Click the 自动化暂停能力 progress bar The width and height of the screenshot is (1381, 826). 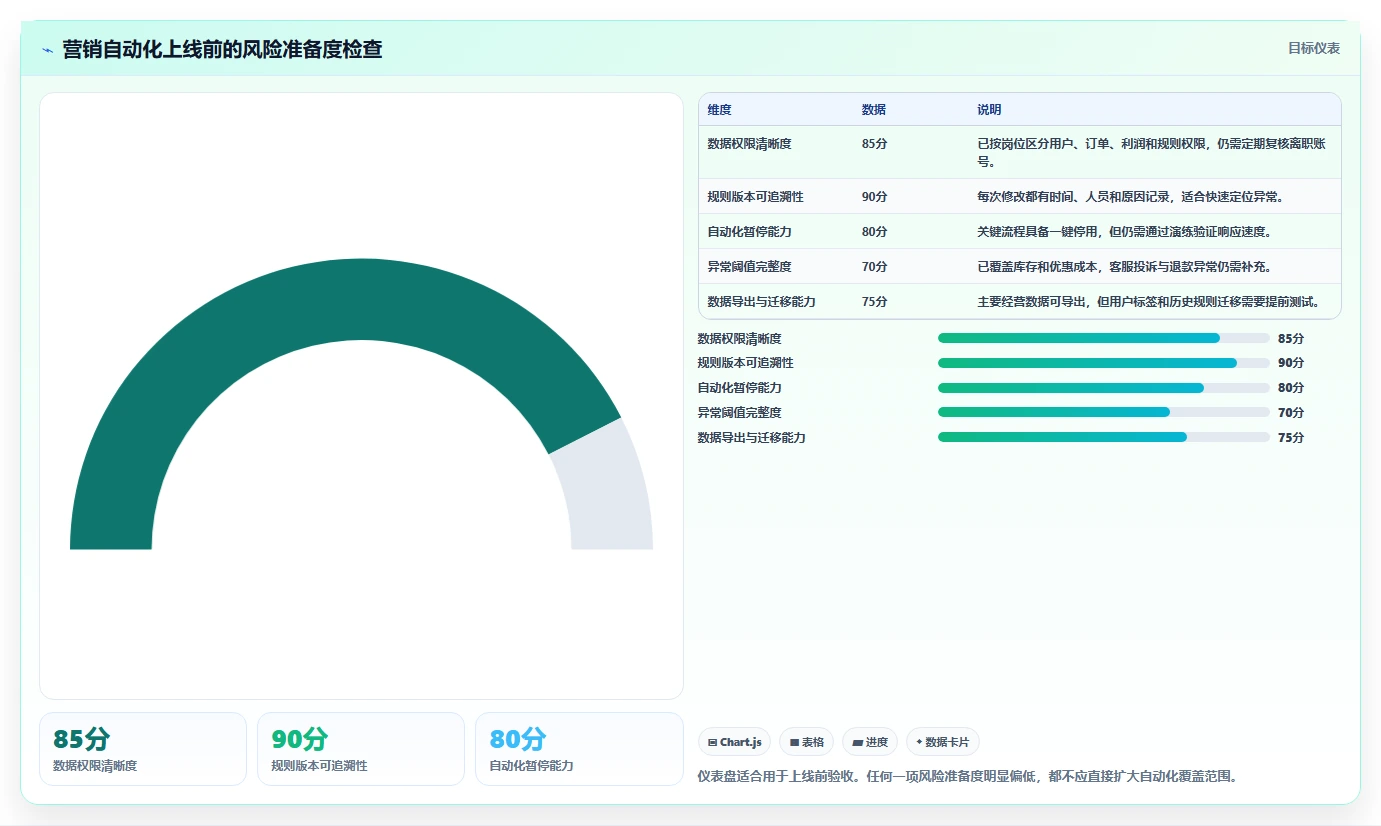tap(1103, 388)
